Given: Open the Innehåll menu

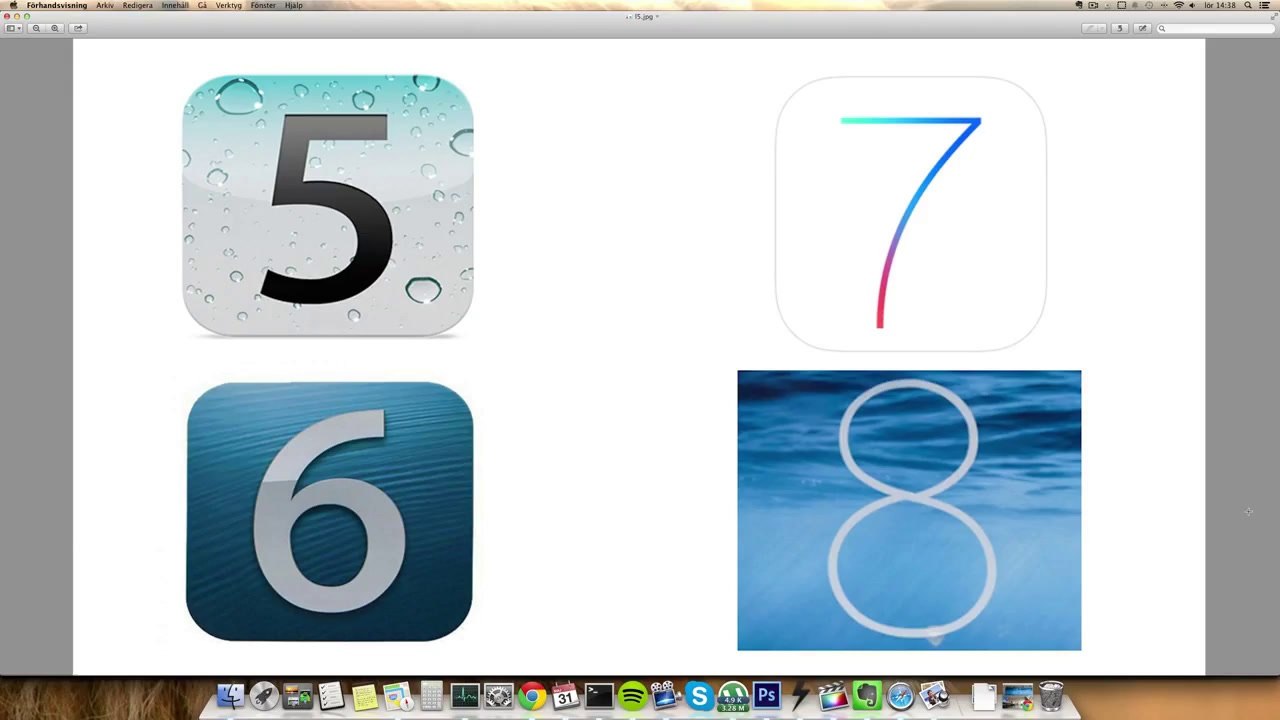Looking at the screenshot, I should [x=175, y=5].
